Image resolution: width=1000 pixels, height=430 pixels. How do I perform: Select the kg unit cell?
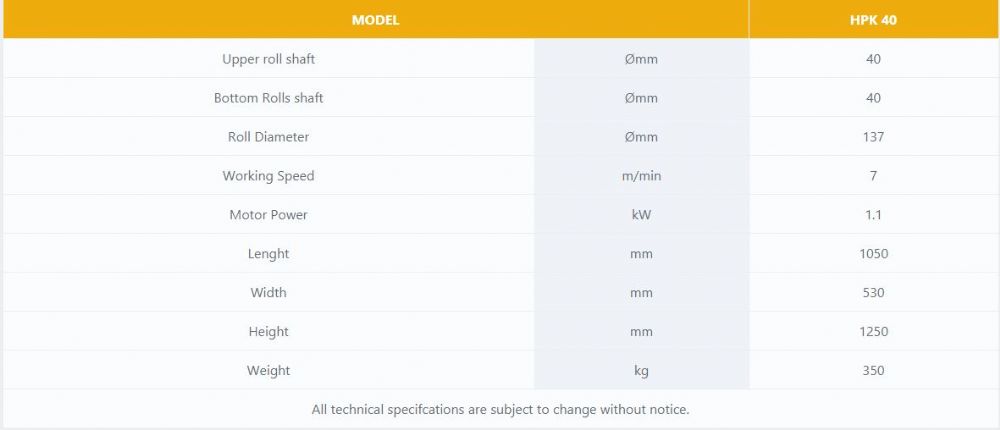(x=641, y=370)
